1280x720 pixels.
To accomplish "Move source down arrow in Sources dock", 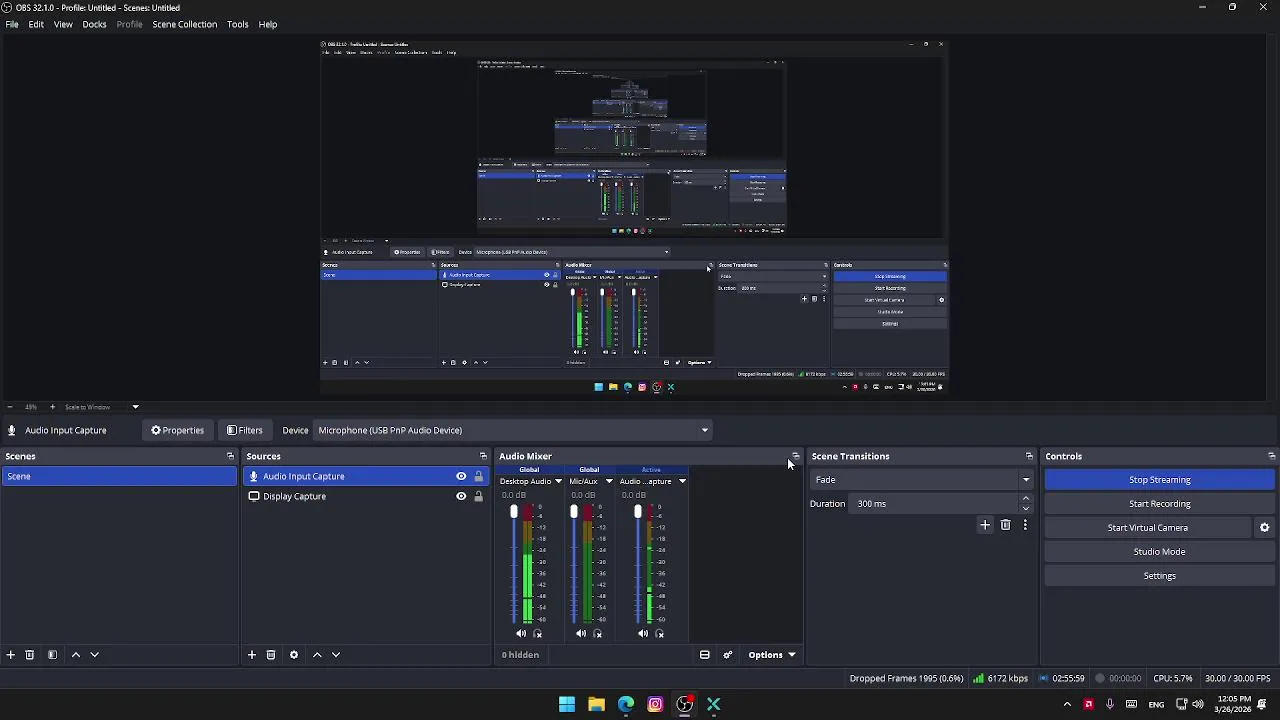I will coord(335,655).
